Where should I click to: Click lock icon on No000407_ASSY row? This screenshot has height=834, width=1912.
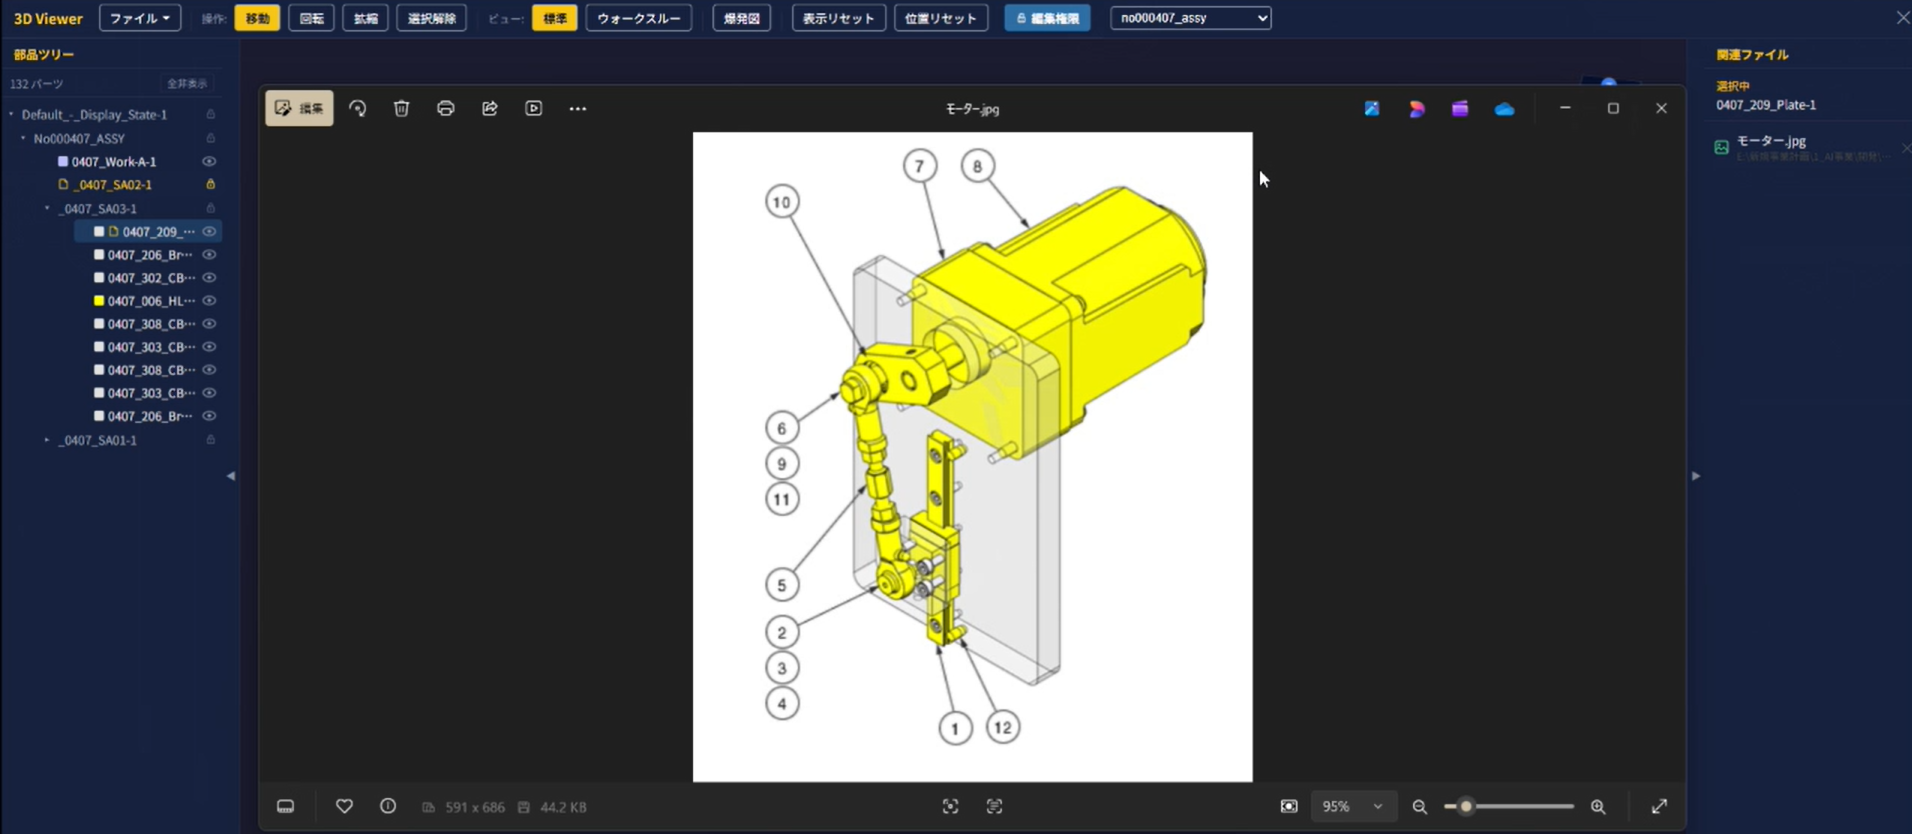click(210, 138)
